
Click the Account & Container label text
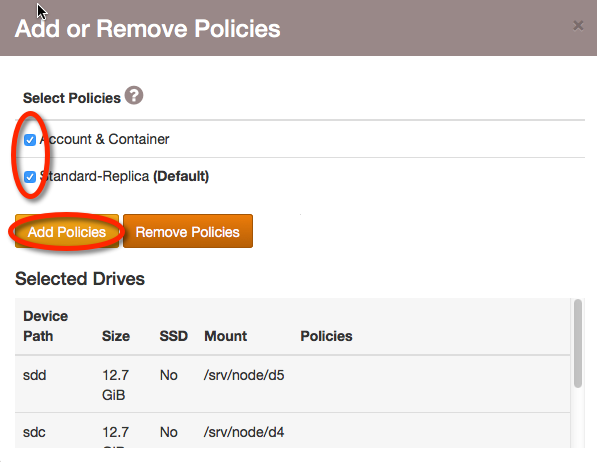[104, 139]
